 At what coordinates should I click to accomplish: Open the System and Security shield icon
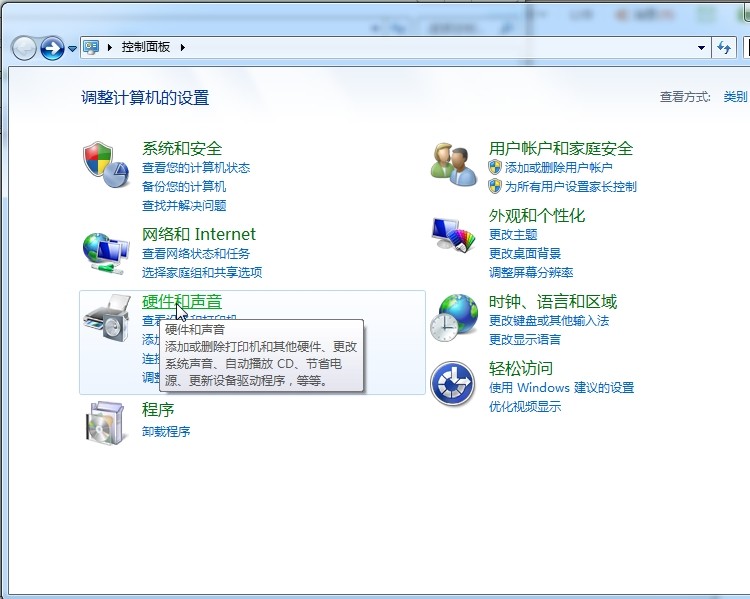(106, 165)
